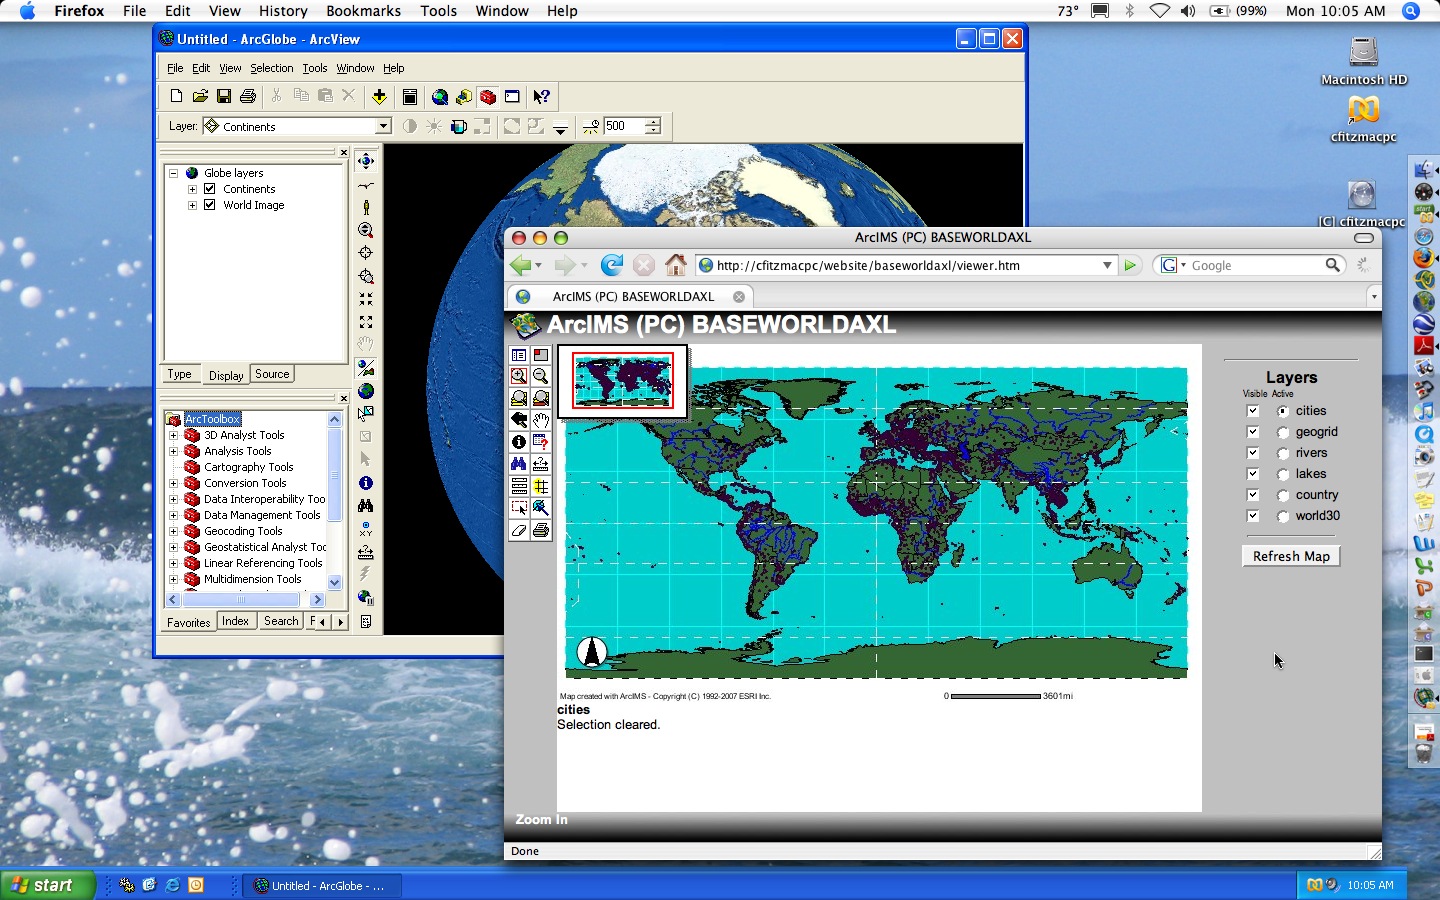
Task: Click the Print icon in ArcIMS toolbar
Action: click(541, 530)
